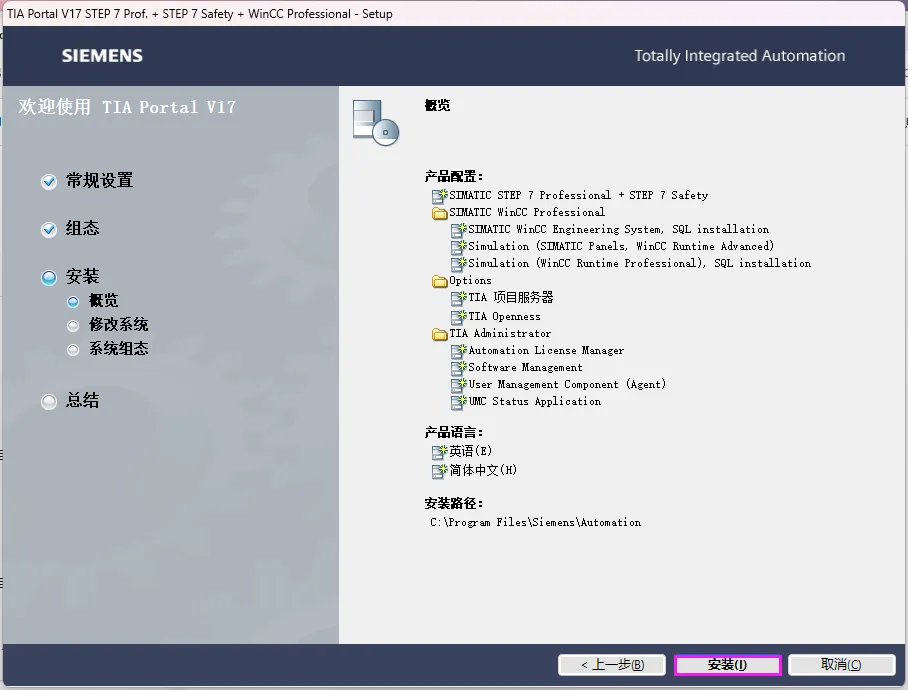Click the WinCC Engineering System component icon
This screenshot has width=908, height=690.
tap(459, 230)
